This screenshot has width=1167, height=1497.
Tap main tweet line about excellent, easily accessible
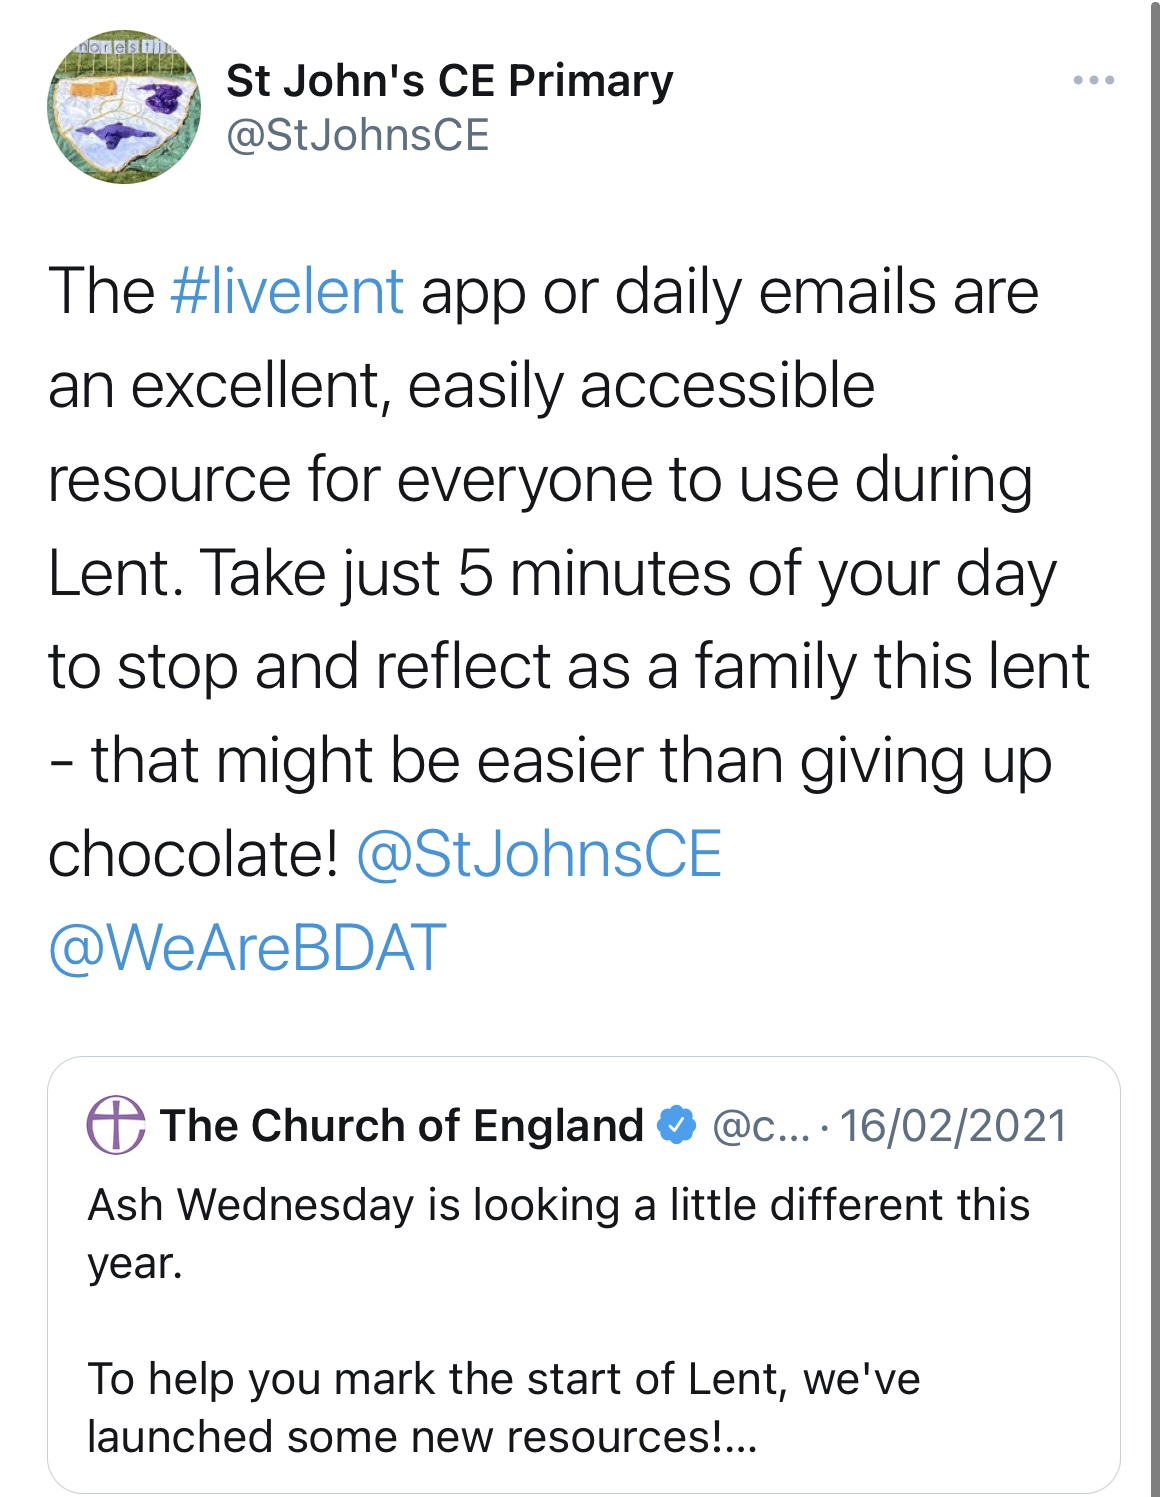coord(461,386)
